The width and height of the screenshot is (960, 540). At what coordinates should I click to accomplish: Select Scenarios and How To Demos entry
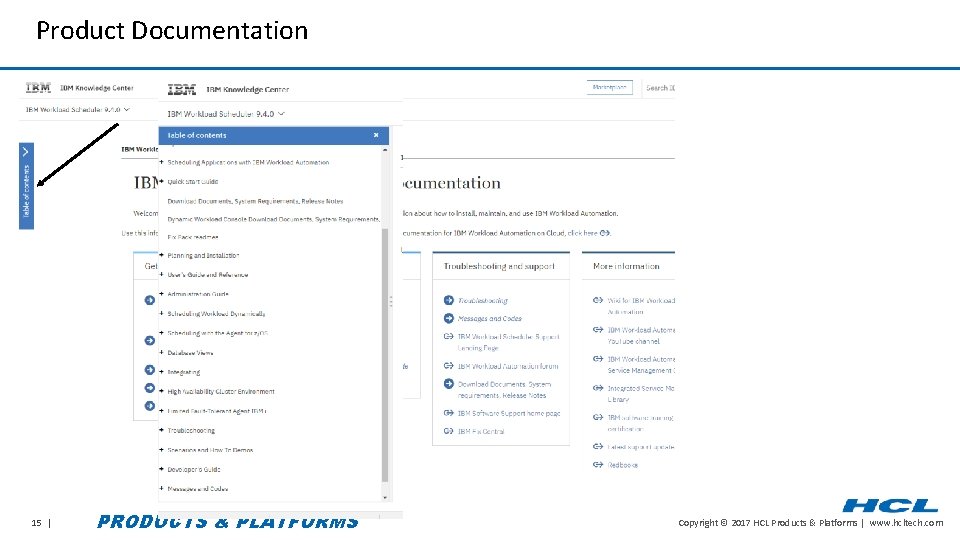(211, 450)
